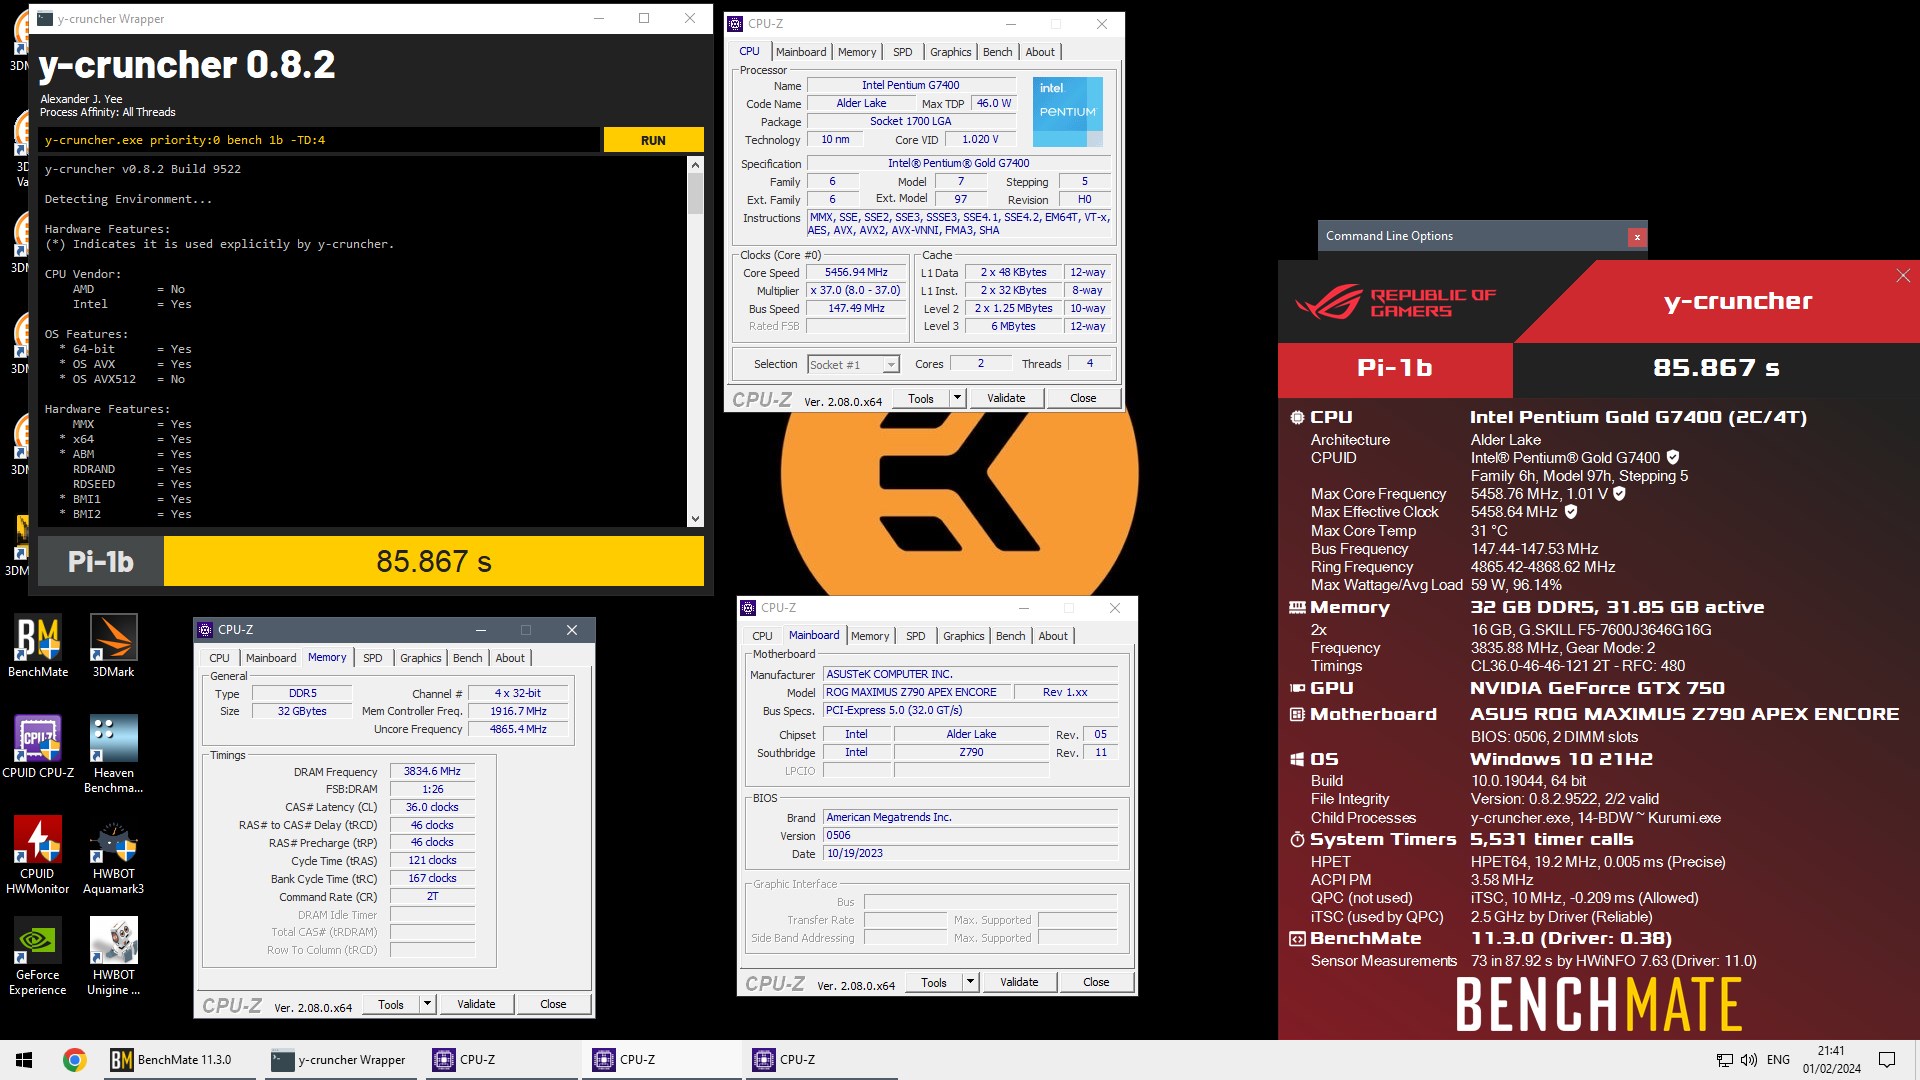Select CPU tab in Memory CPU-Z window

(x=219, y=658)
